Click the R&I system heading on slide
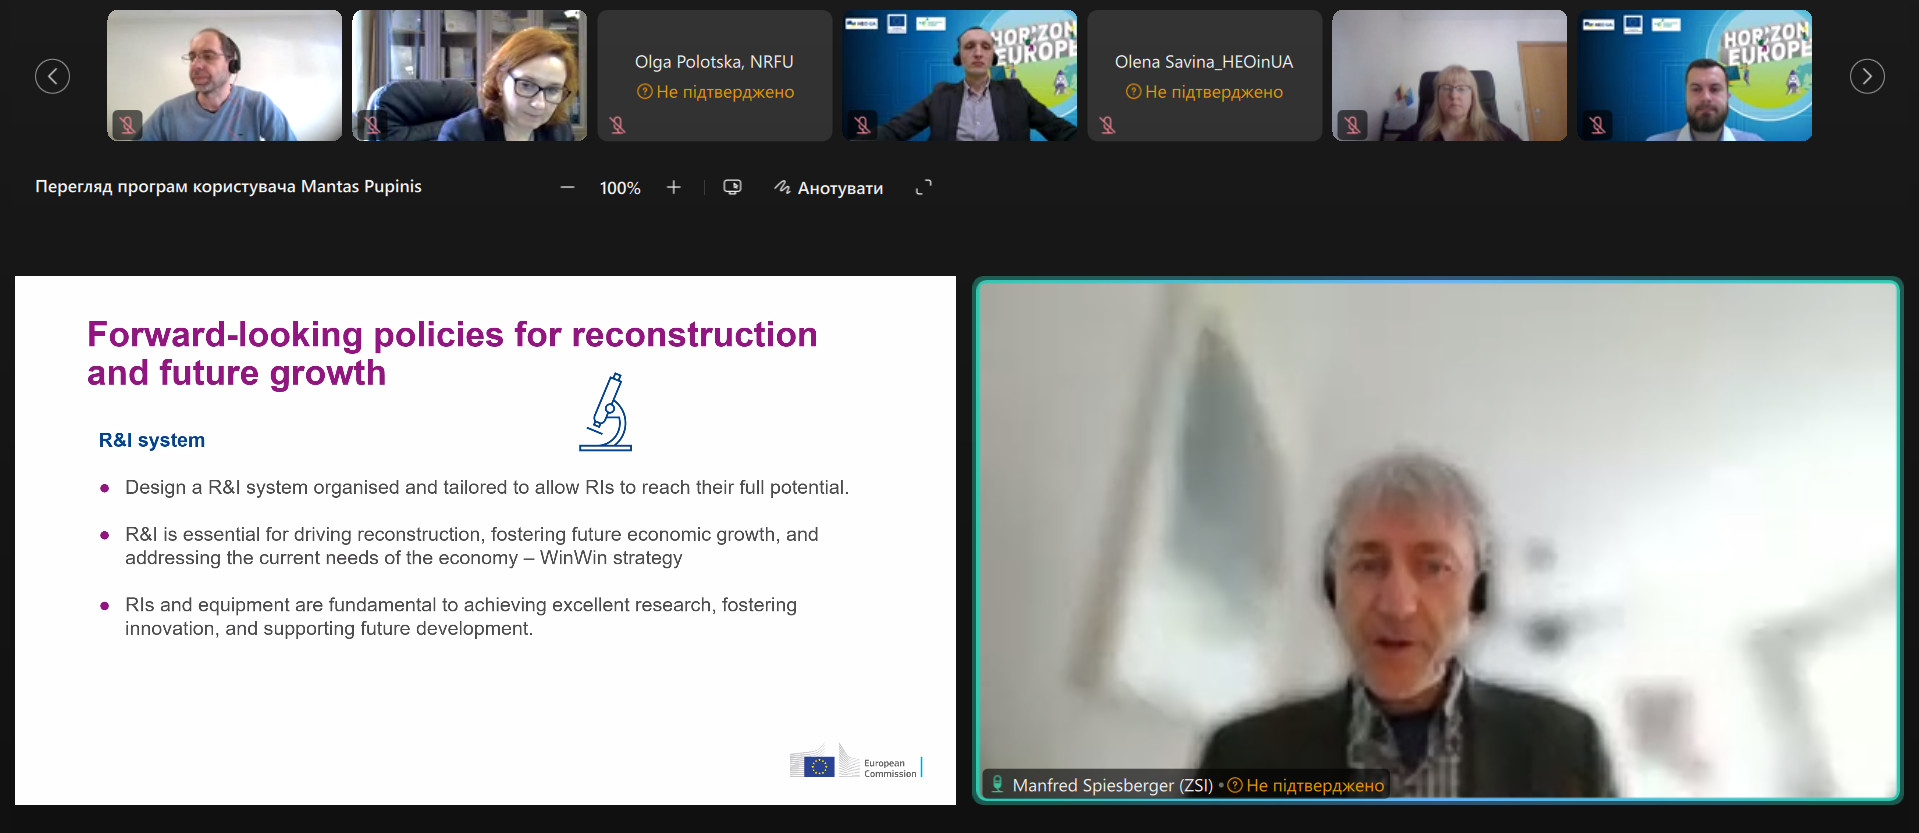 [x=152, y=440]
